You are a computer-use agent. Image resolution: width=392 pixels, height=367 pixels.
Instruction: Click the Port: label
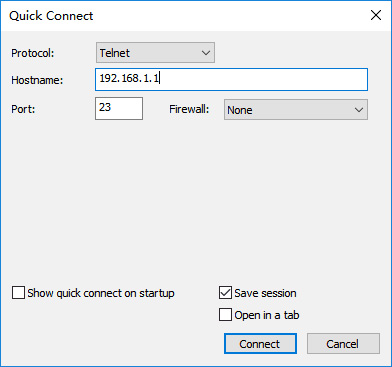23,109
